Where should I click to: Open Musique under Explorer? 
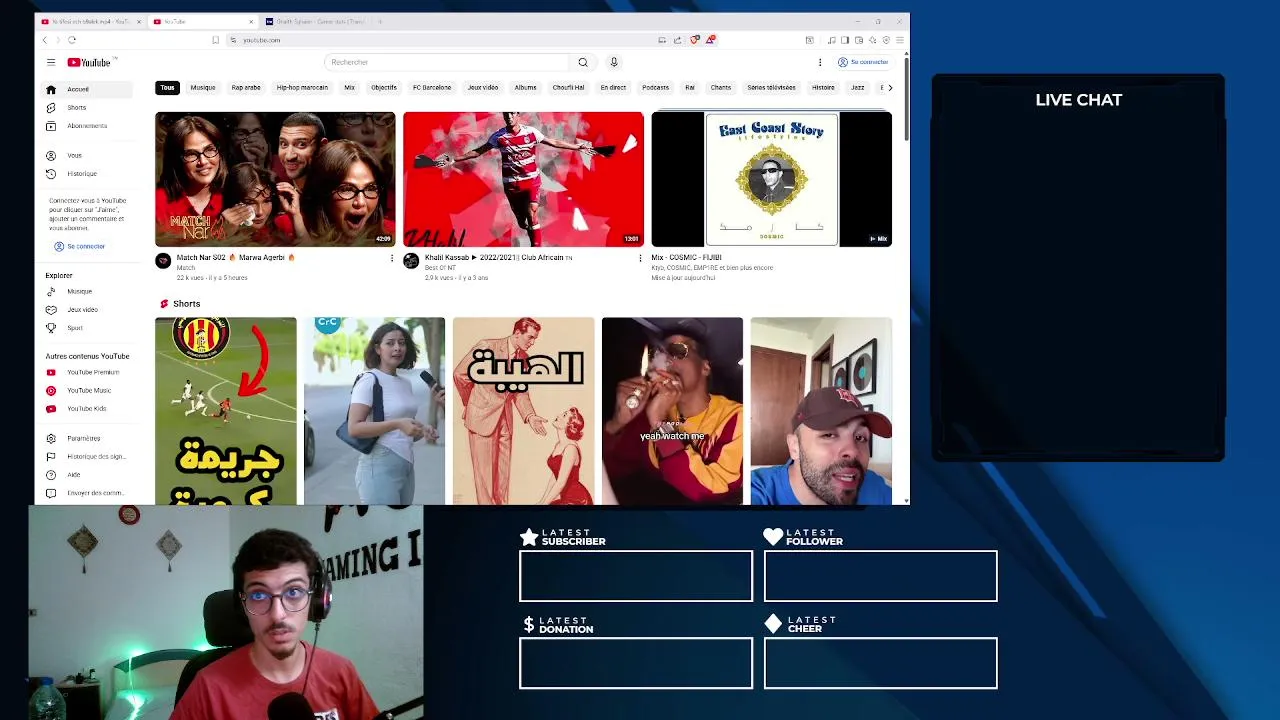[87, 291]
